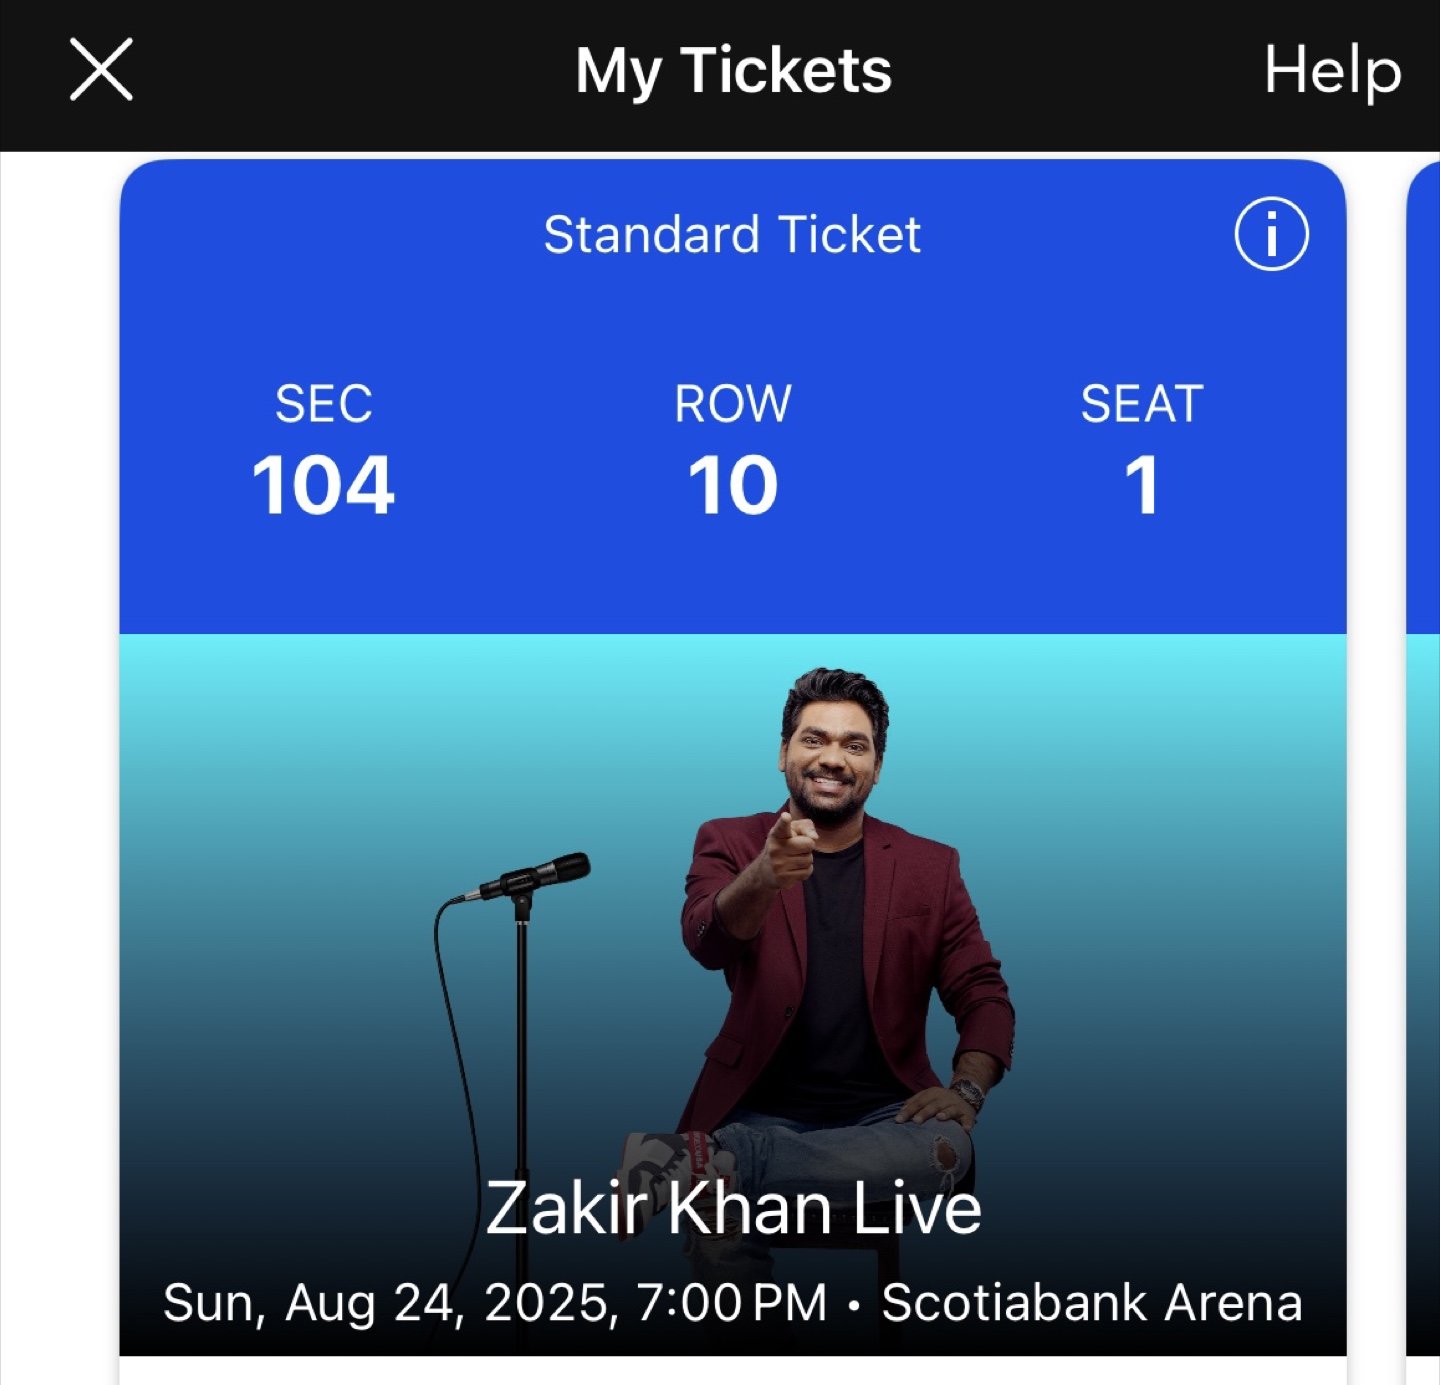
Task: Tap seat number 1
Action: pos(1142,486)
